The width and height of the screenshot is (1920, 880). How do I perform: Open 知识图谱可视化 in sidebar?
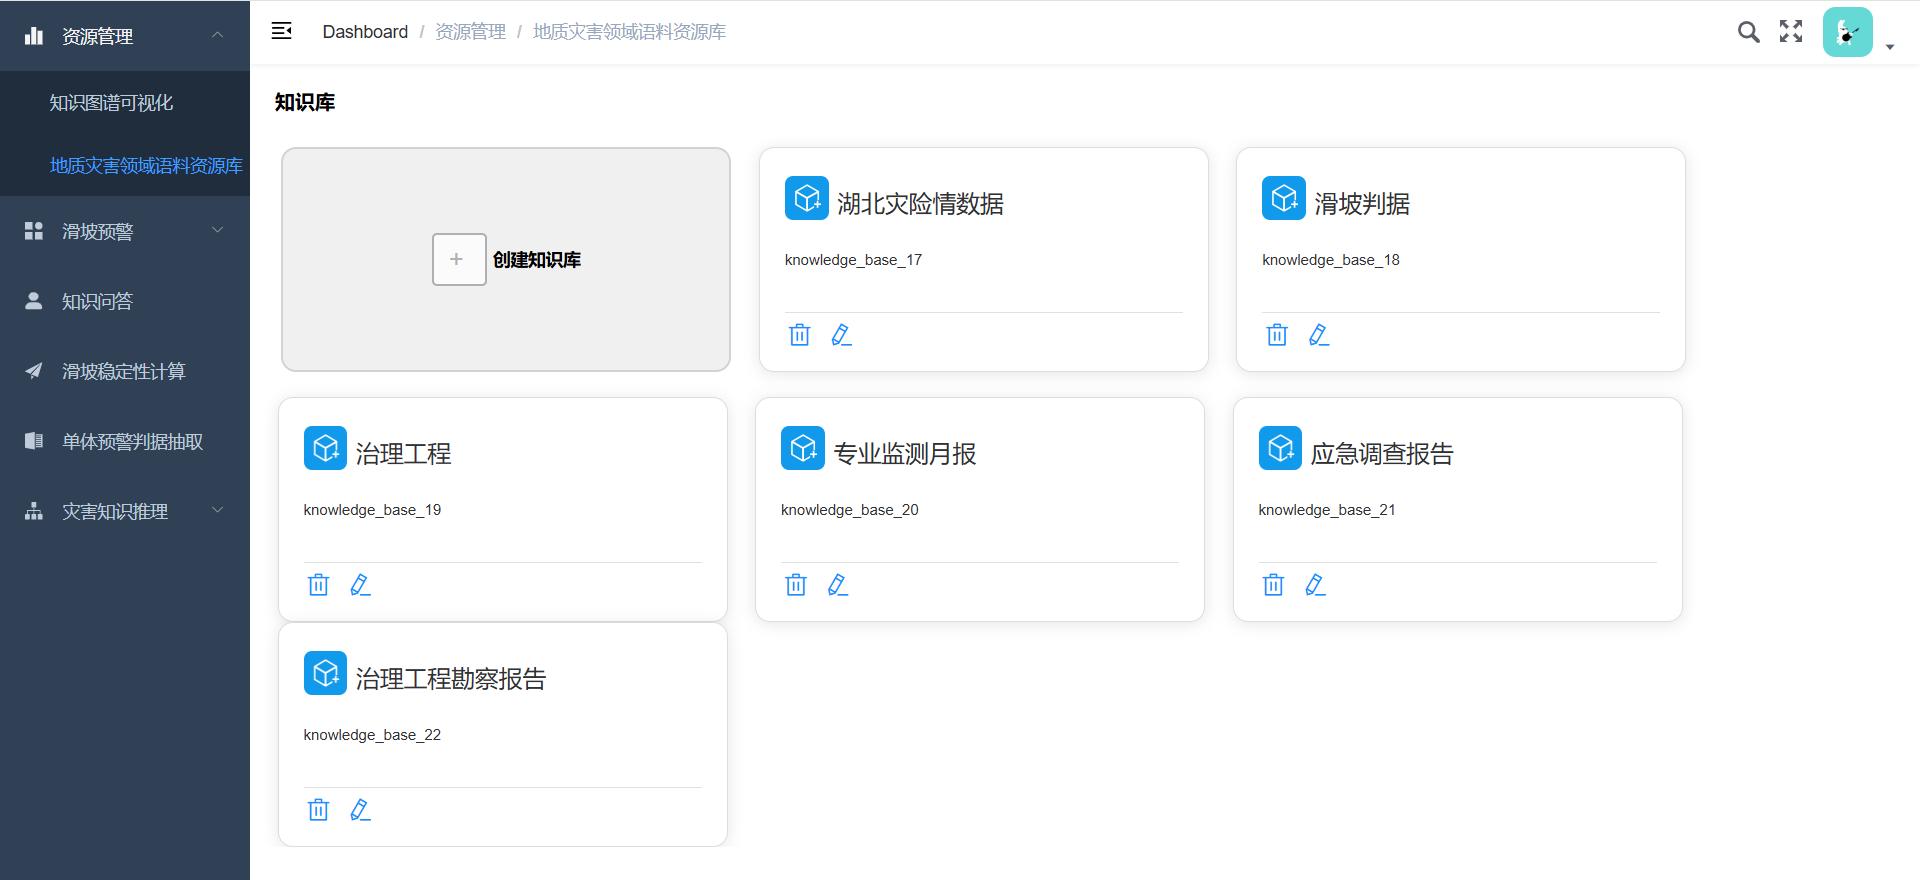tap(111, 103)
